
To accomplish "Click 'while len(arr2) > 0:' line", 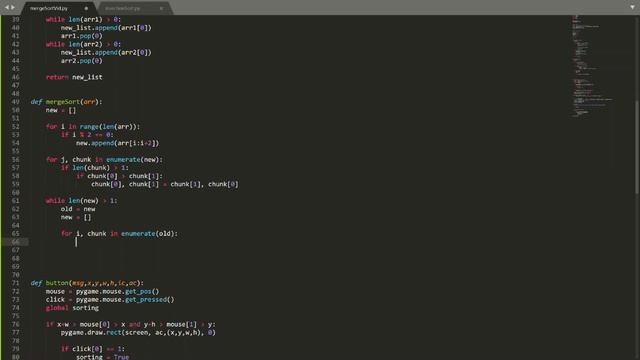I will (83, 44).
